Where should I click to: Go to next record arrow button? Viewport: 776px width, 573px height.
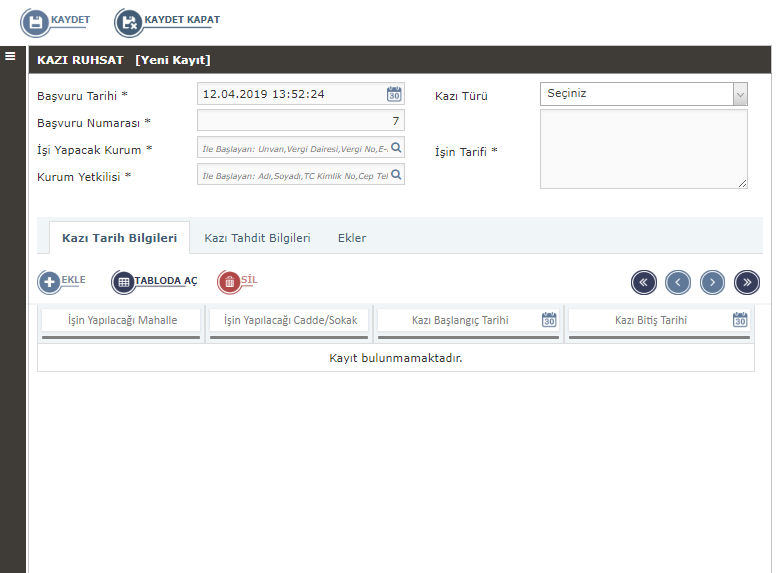pyautogui.click(x=712, y=282)
